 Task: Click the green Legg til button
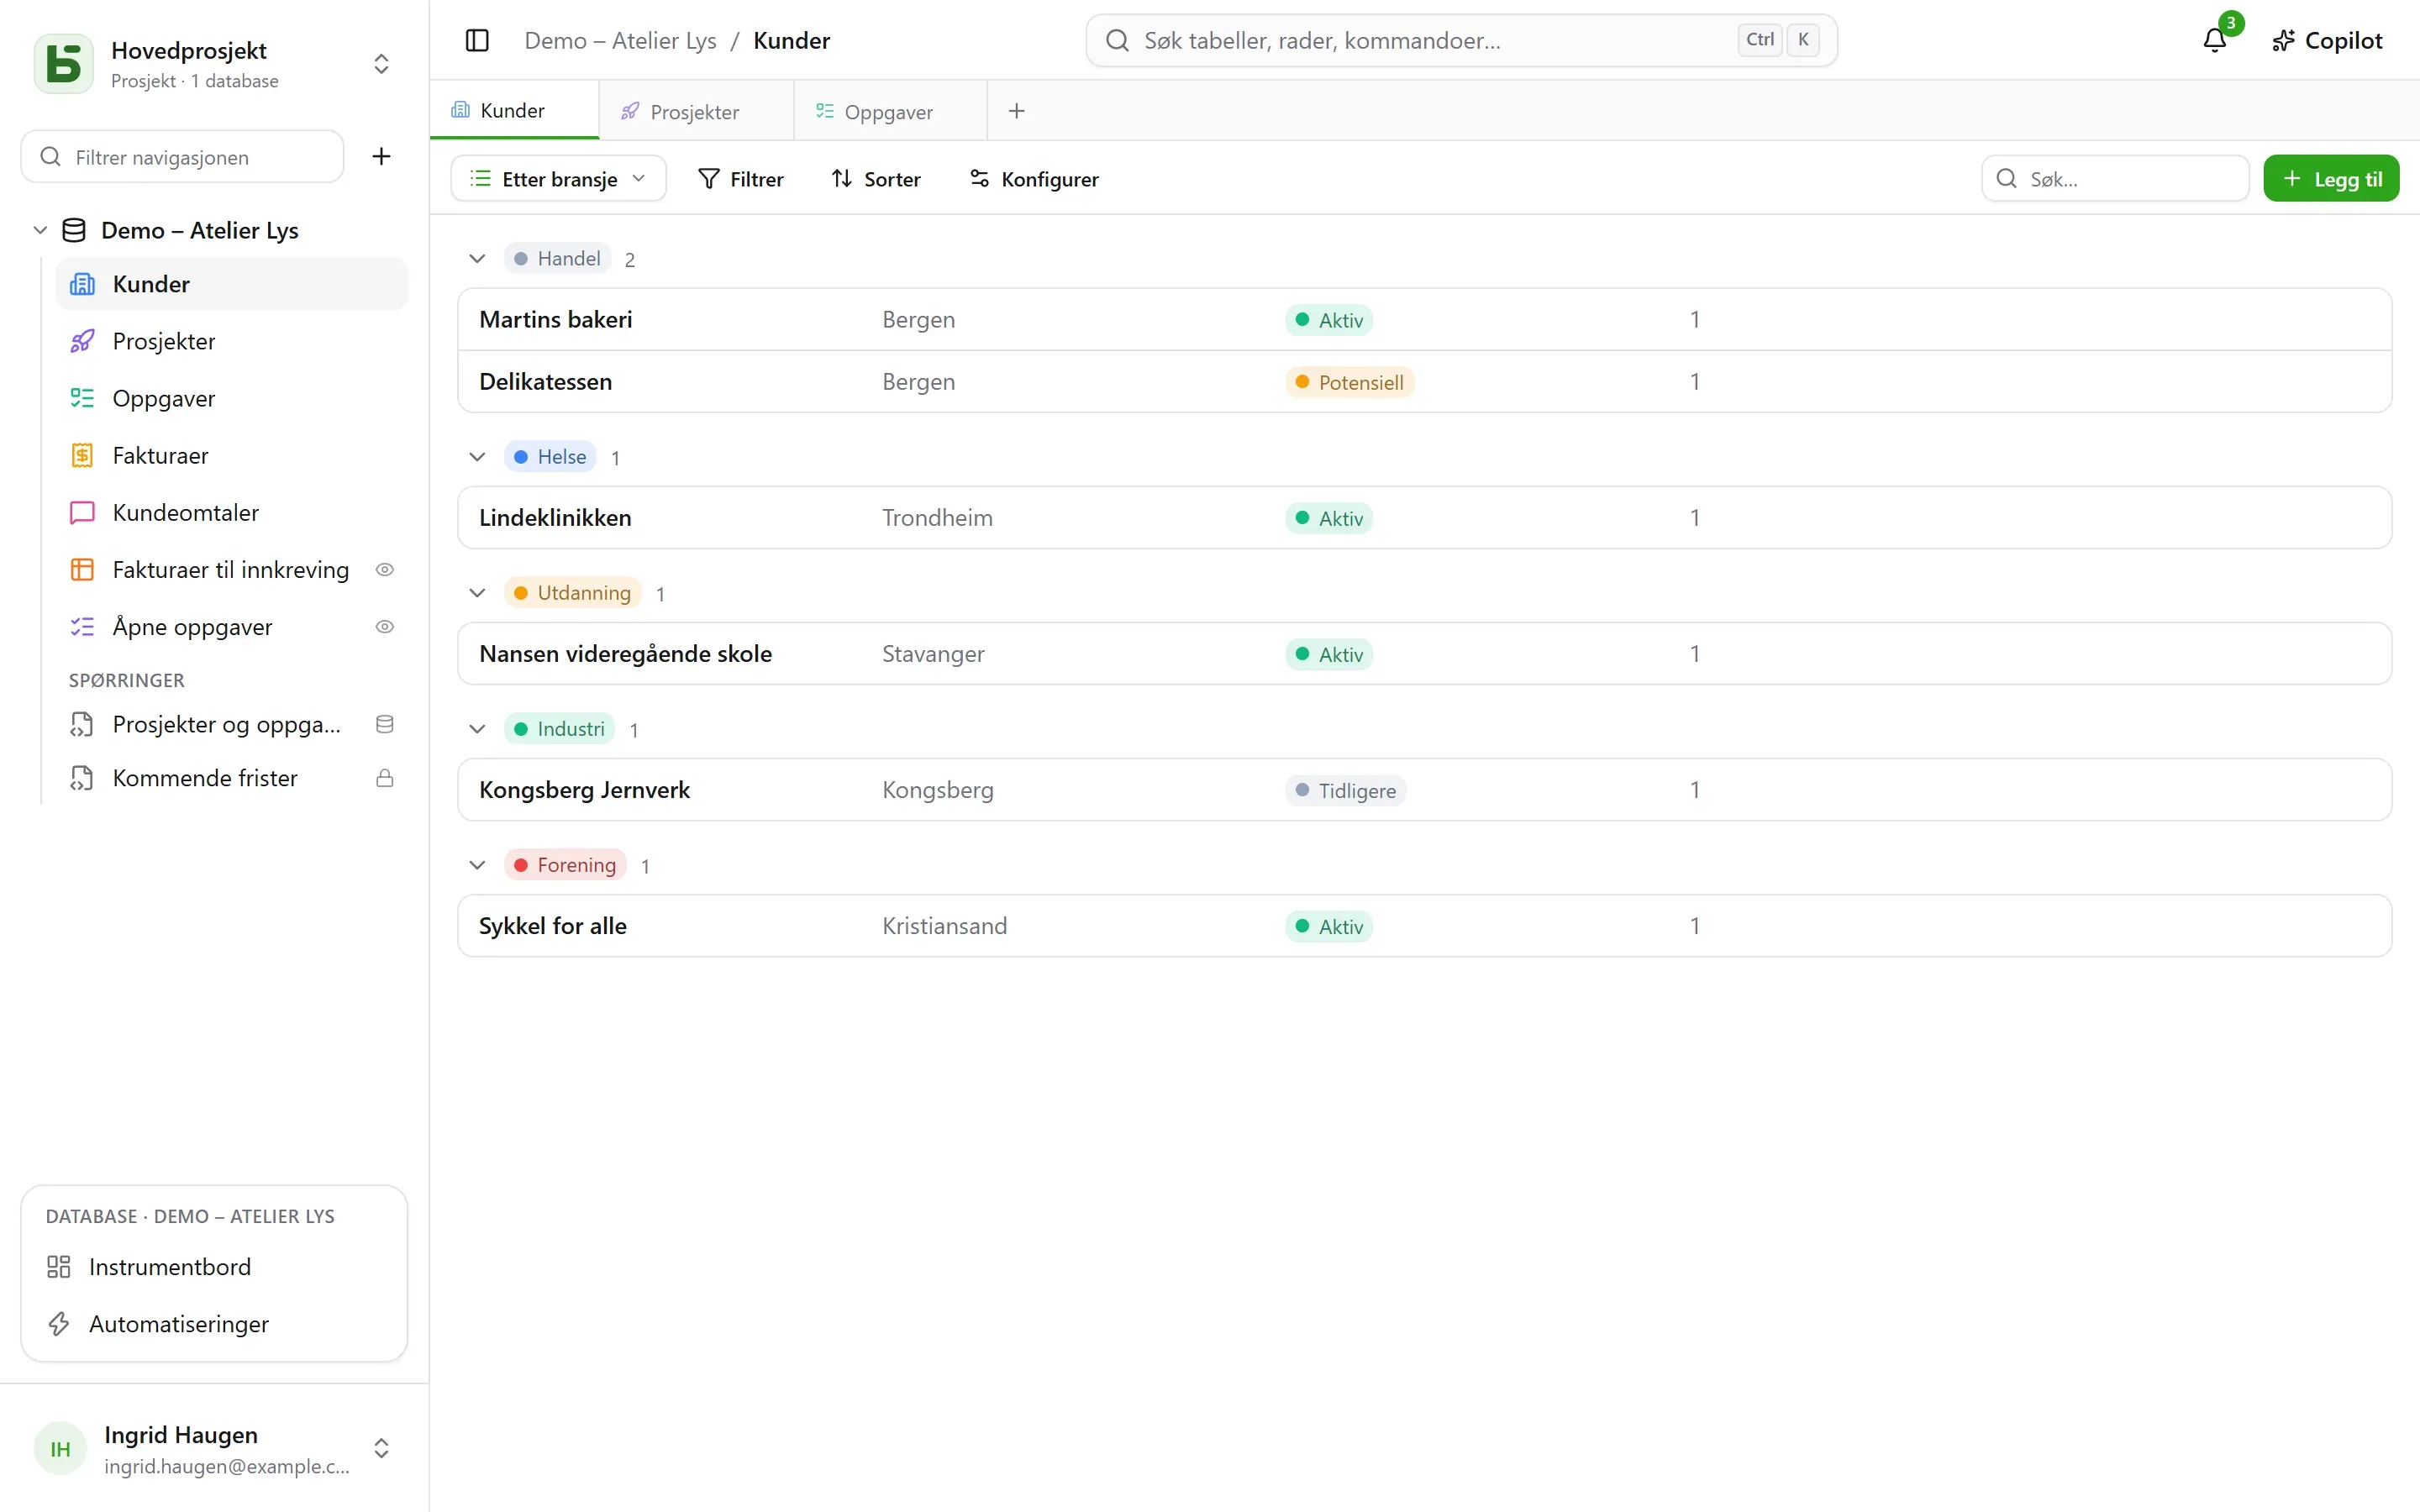[x=2331, y=179]
